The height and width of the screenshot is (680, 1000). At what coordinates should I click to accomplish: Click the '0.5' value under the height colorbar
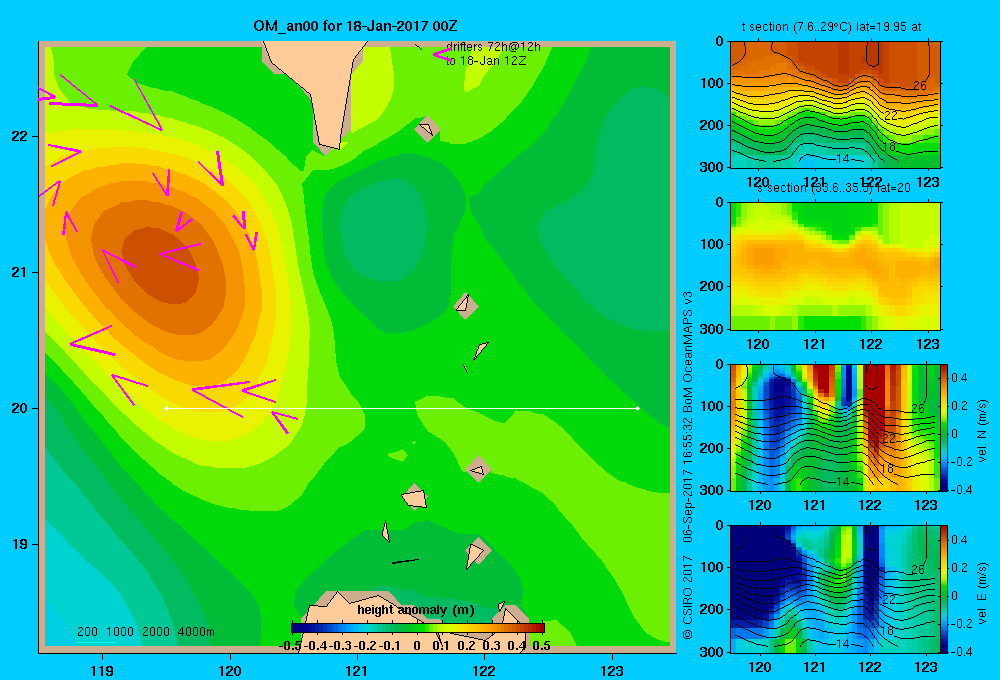[x=541, y=646]
